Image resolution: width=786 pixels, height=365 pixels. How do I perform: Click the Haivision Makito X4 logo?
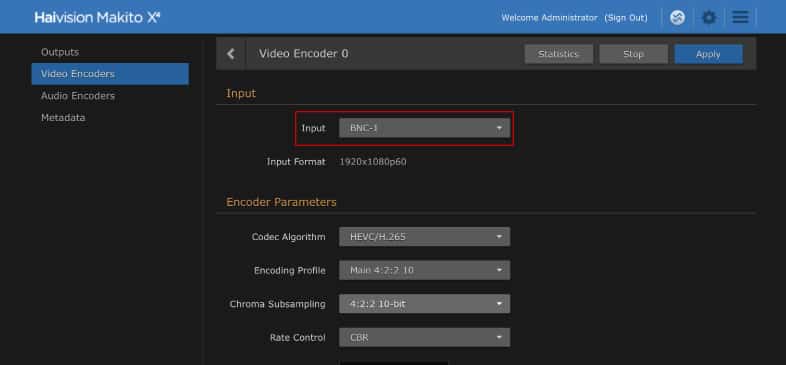pos(97,18)
